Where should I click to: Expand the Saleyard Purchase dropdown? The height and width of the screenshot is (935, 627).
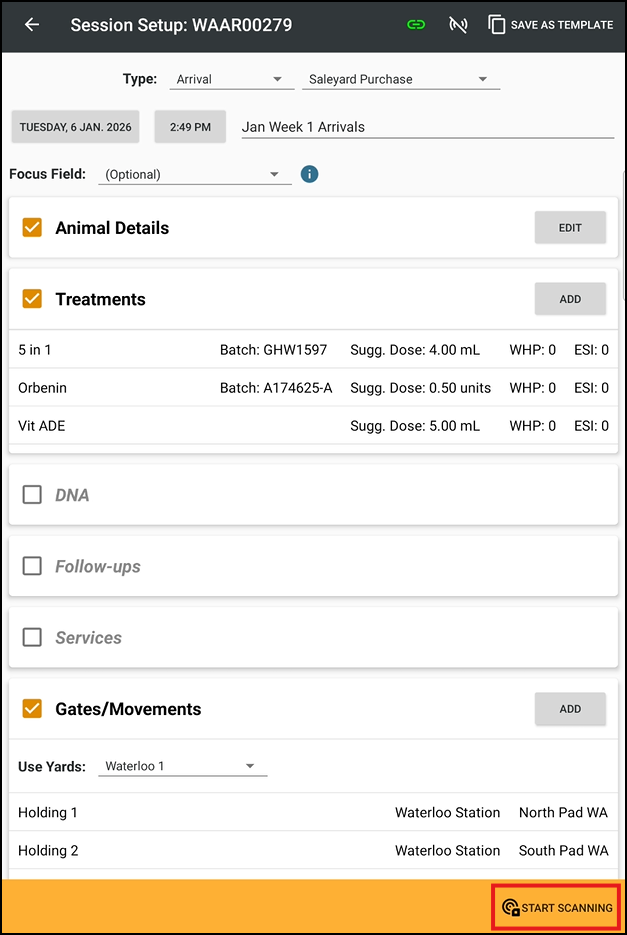(x=400, y=79)
